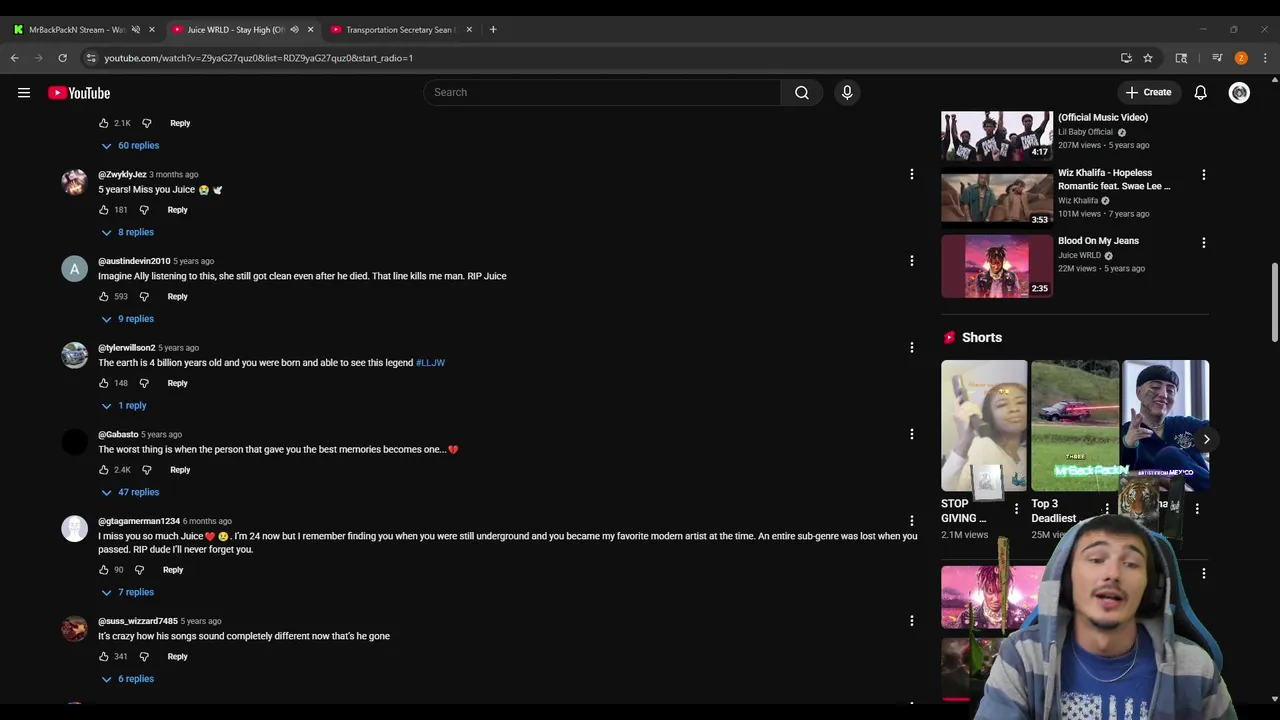Image resolution: width=1280 pixels, height=720 pixels.
Task: Dislike the comment by @tylerwillson2
Action: coord(144,383)
